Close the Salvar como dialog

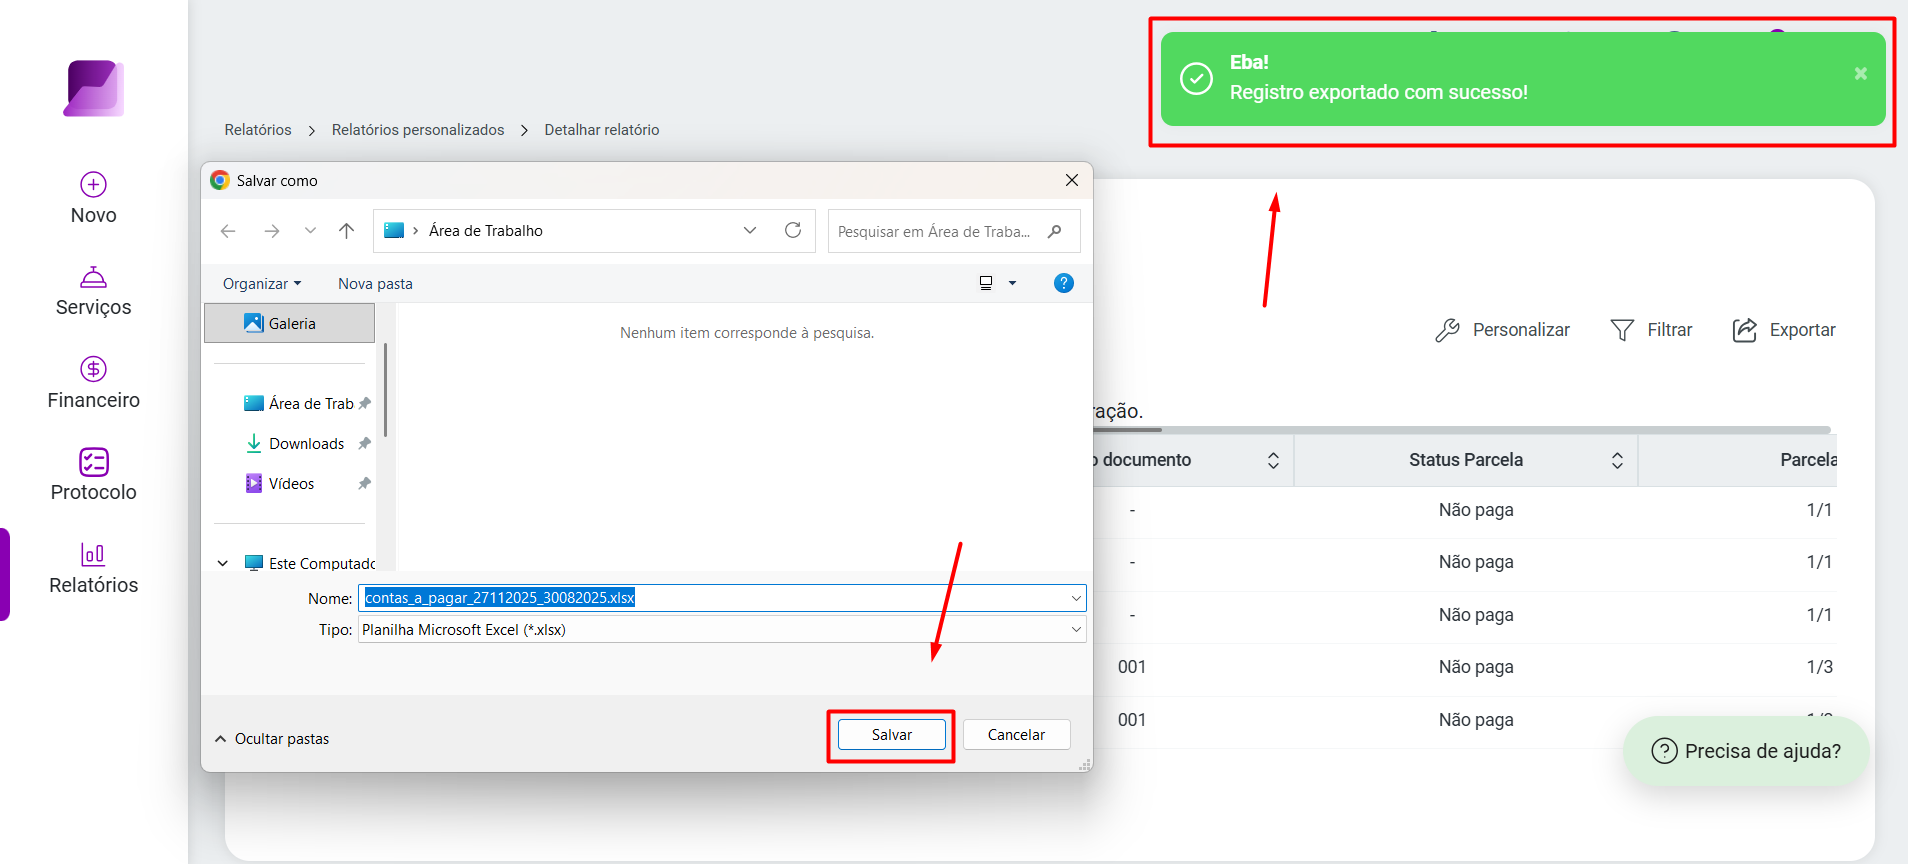(1072, 180)
